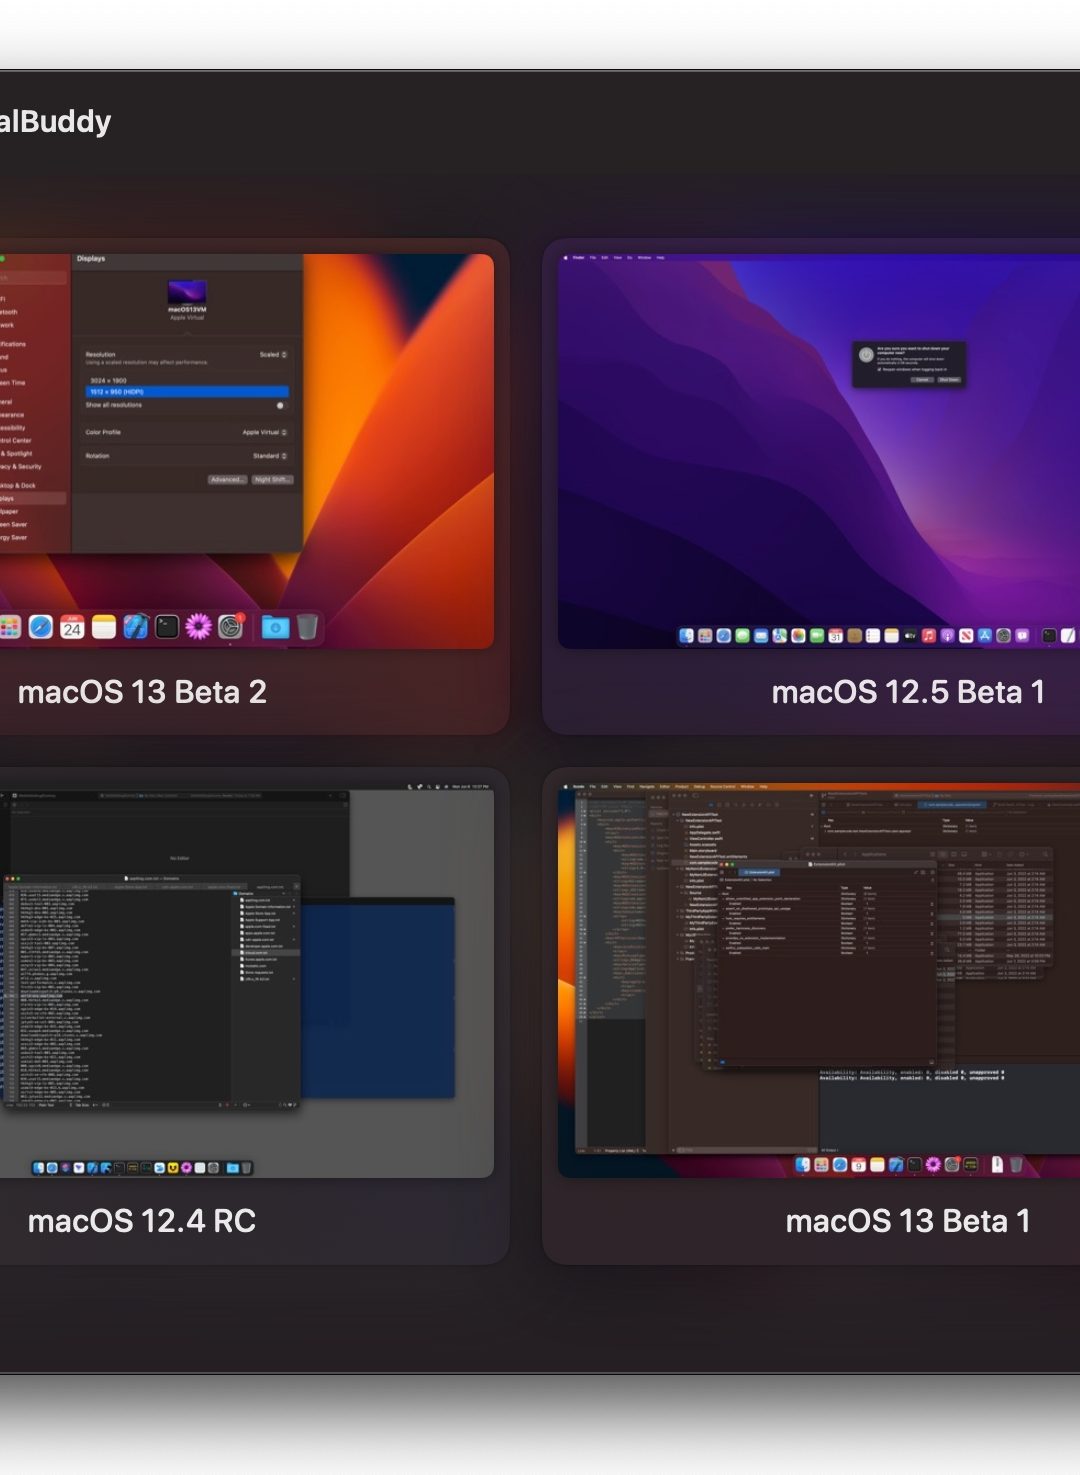Open Safari from the macOS 13 Beta 2 dock

coord(40,626)
